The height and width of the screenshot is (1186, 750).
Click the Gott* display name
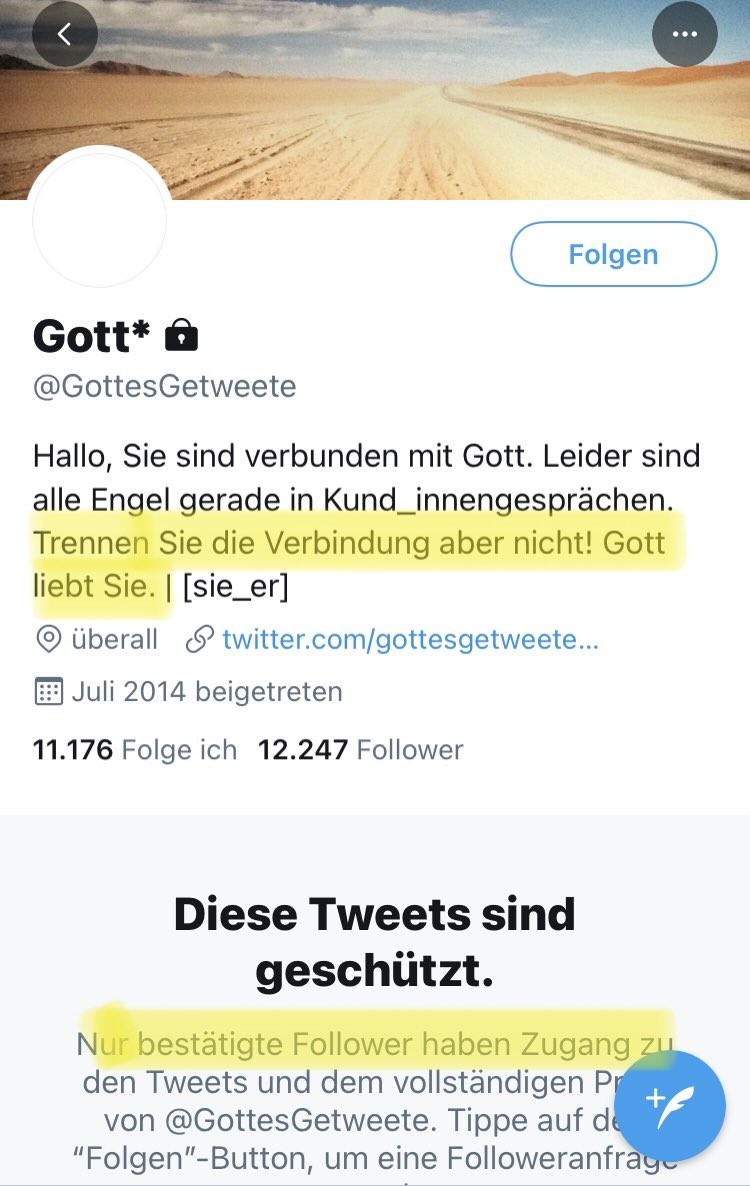pyautogui.click(x=91, y=336)
